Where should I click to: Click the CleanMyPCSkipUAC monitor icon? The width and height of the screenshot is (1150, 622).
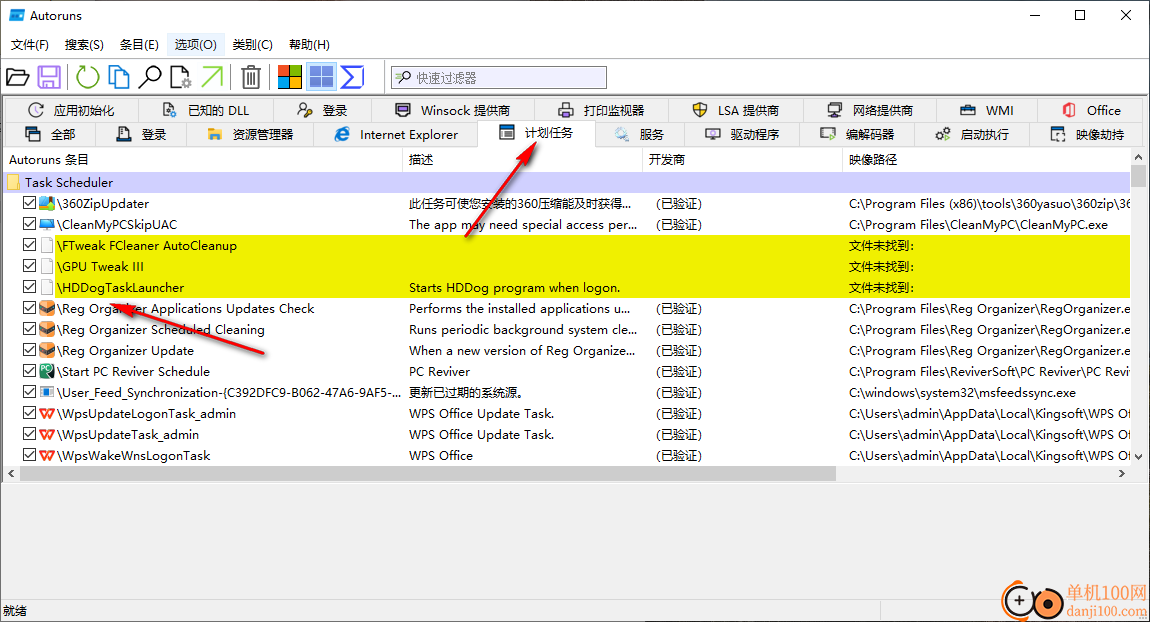pos(47,224)
